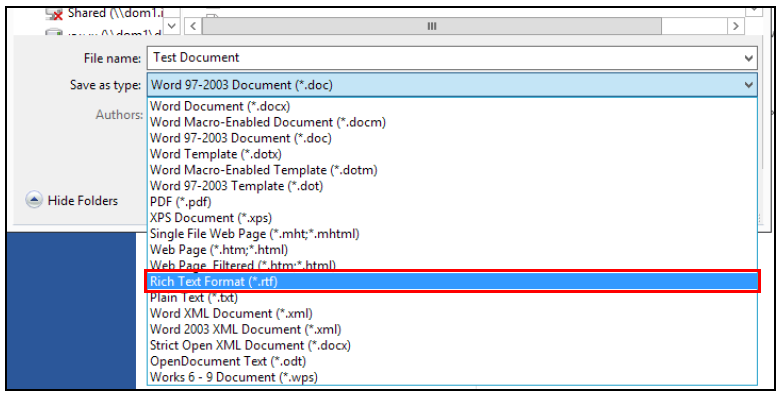Image resolution: width=784 pixels, height=403 pixels.
Task: Click the File name text field
Action: point(440,58)
